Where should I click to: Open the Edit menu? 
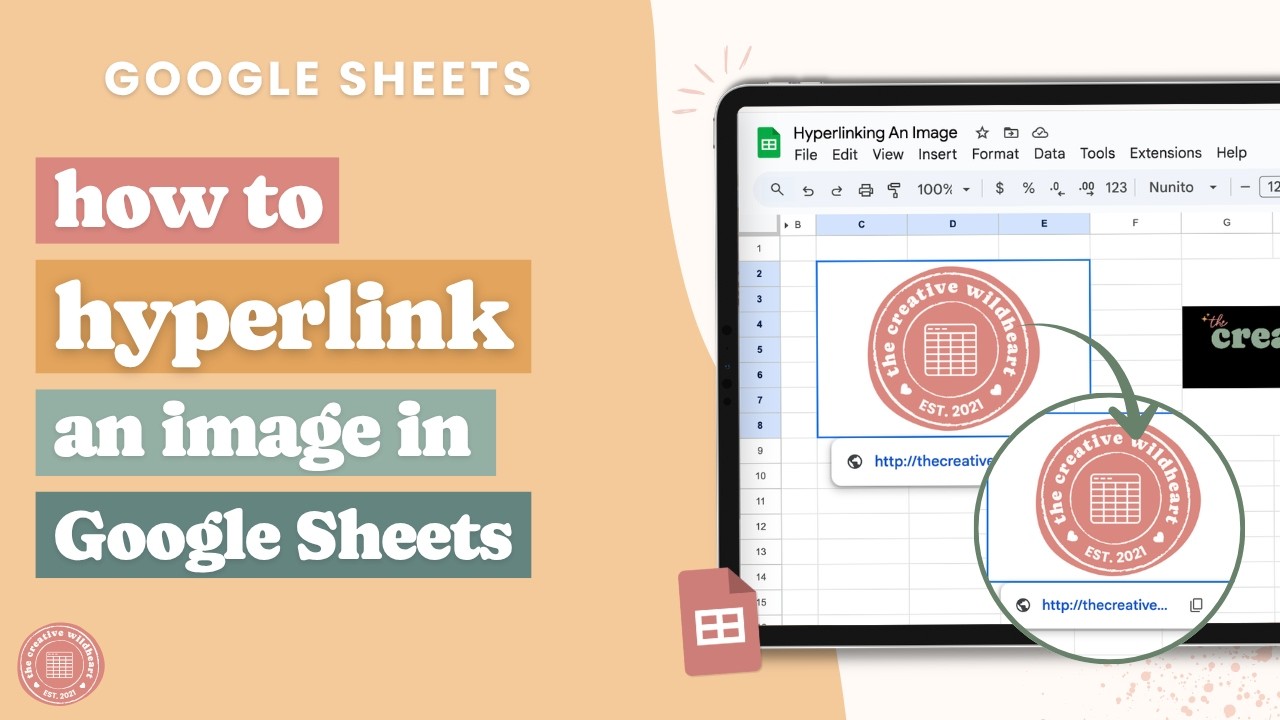(845, 154)
